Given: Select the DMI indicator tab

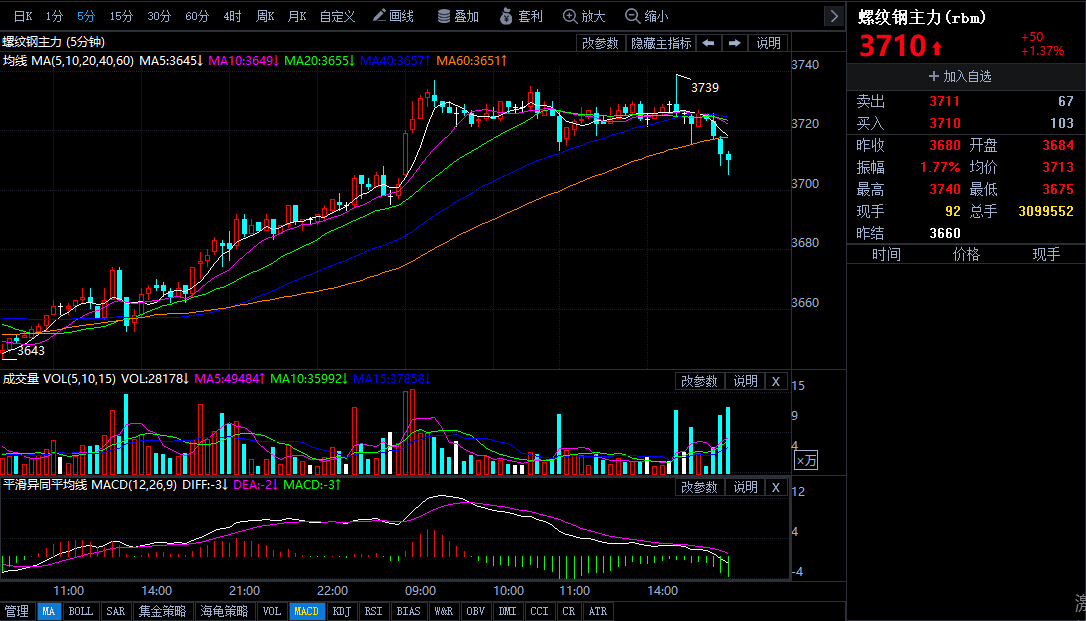Looking at the screenshot, I should [507, 611].
